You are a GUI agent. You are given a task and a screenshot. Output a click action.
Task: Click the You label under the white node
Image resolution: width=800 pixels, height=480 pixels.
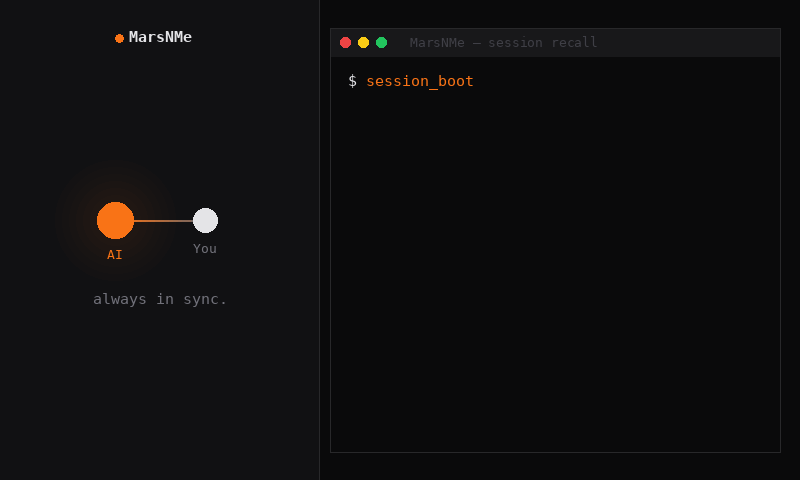click(205, 248)
